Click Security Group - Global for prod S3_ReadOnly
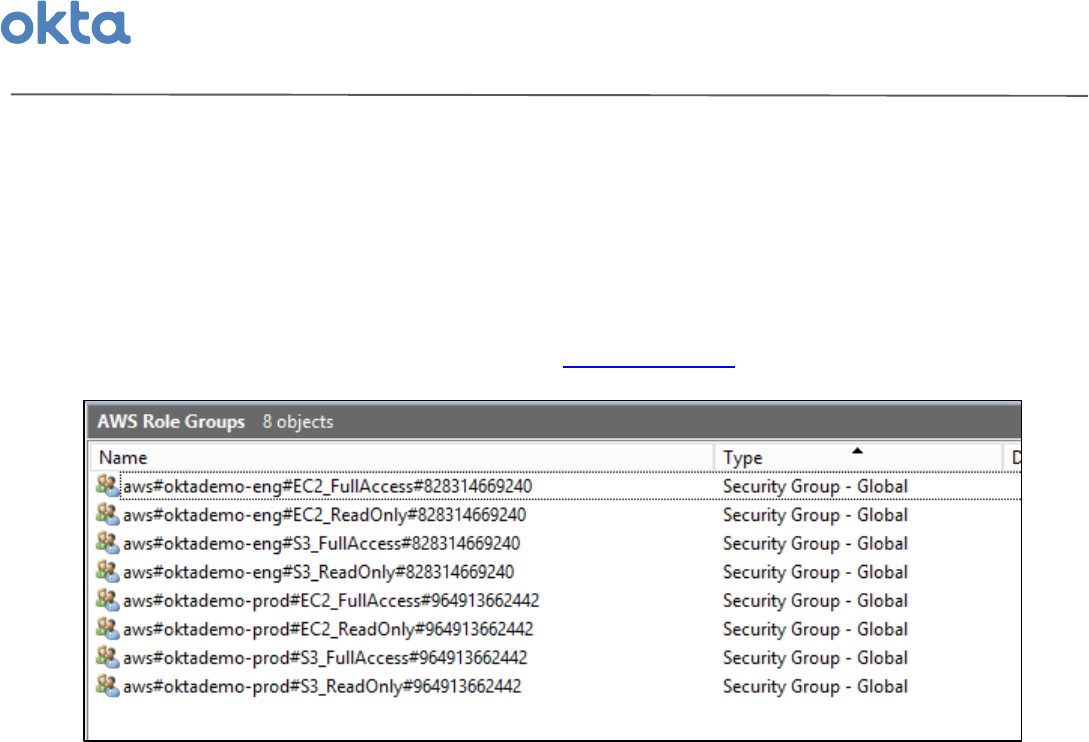Viewport: 1089px width, 742px height. click(815, 686)
